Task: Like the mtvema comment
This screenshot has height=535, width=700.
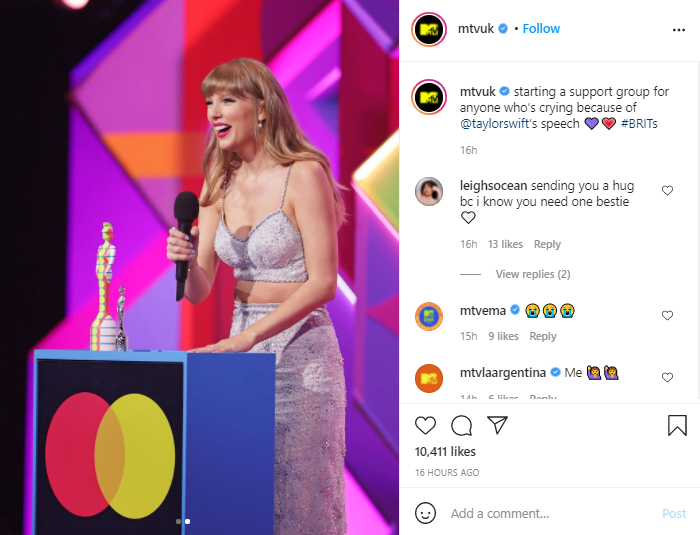Action: (x=667, y=316)
